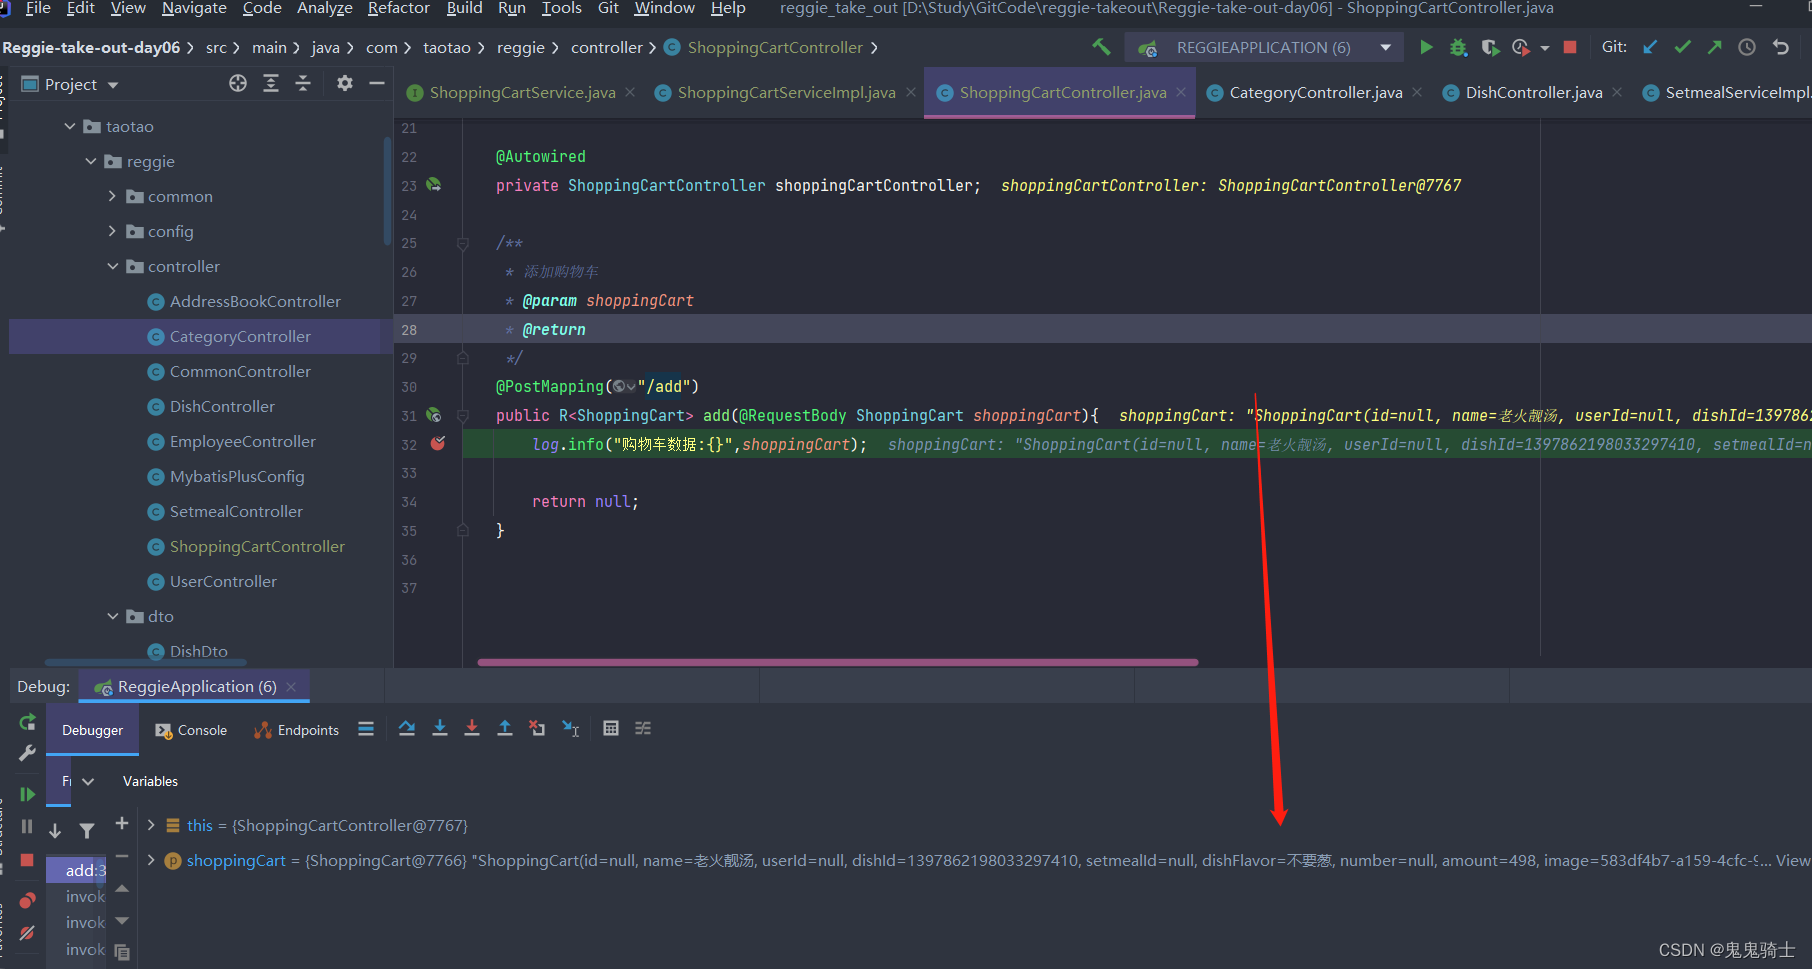Select opened file locate icon in Project panel
Image resolution: width=1812 pixels, height=969 pixels.
(x=238, y=84)
